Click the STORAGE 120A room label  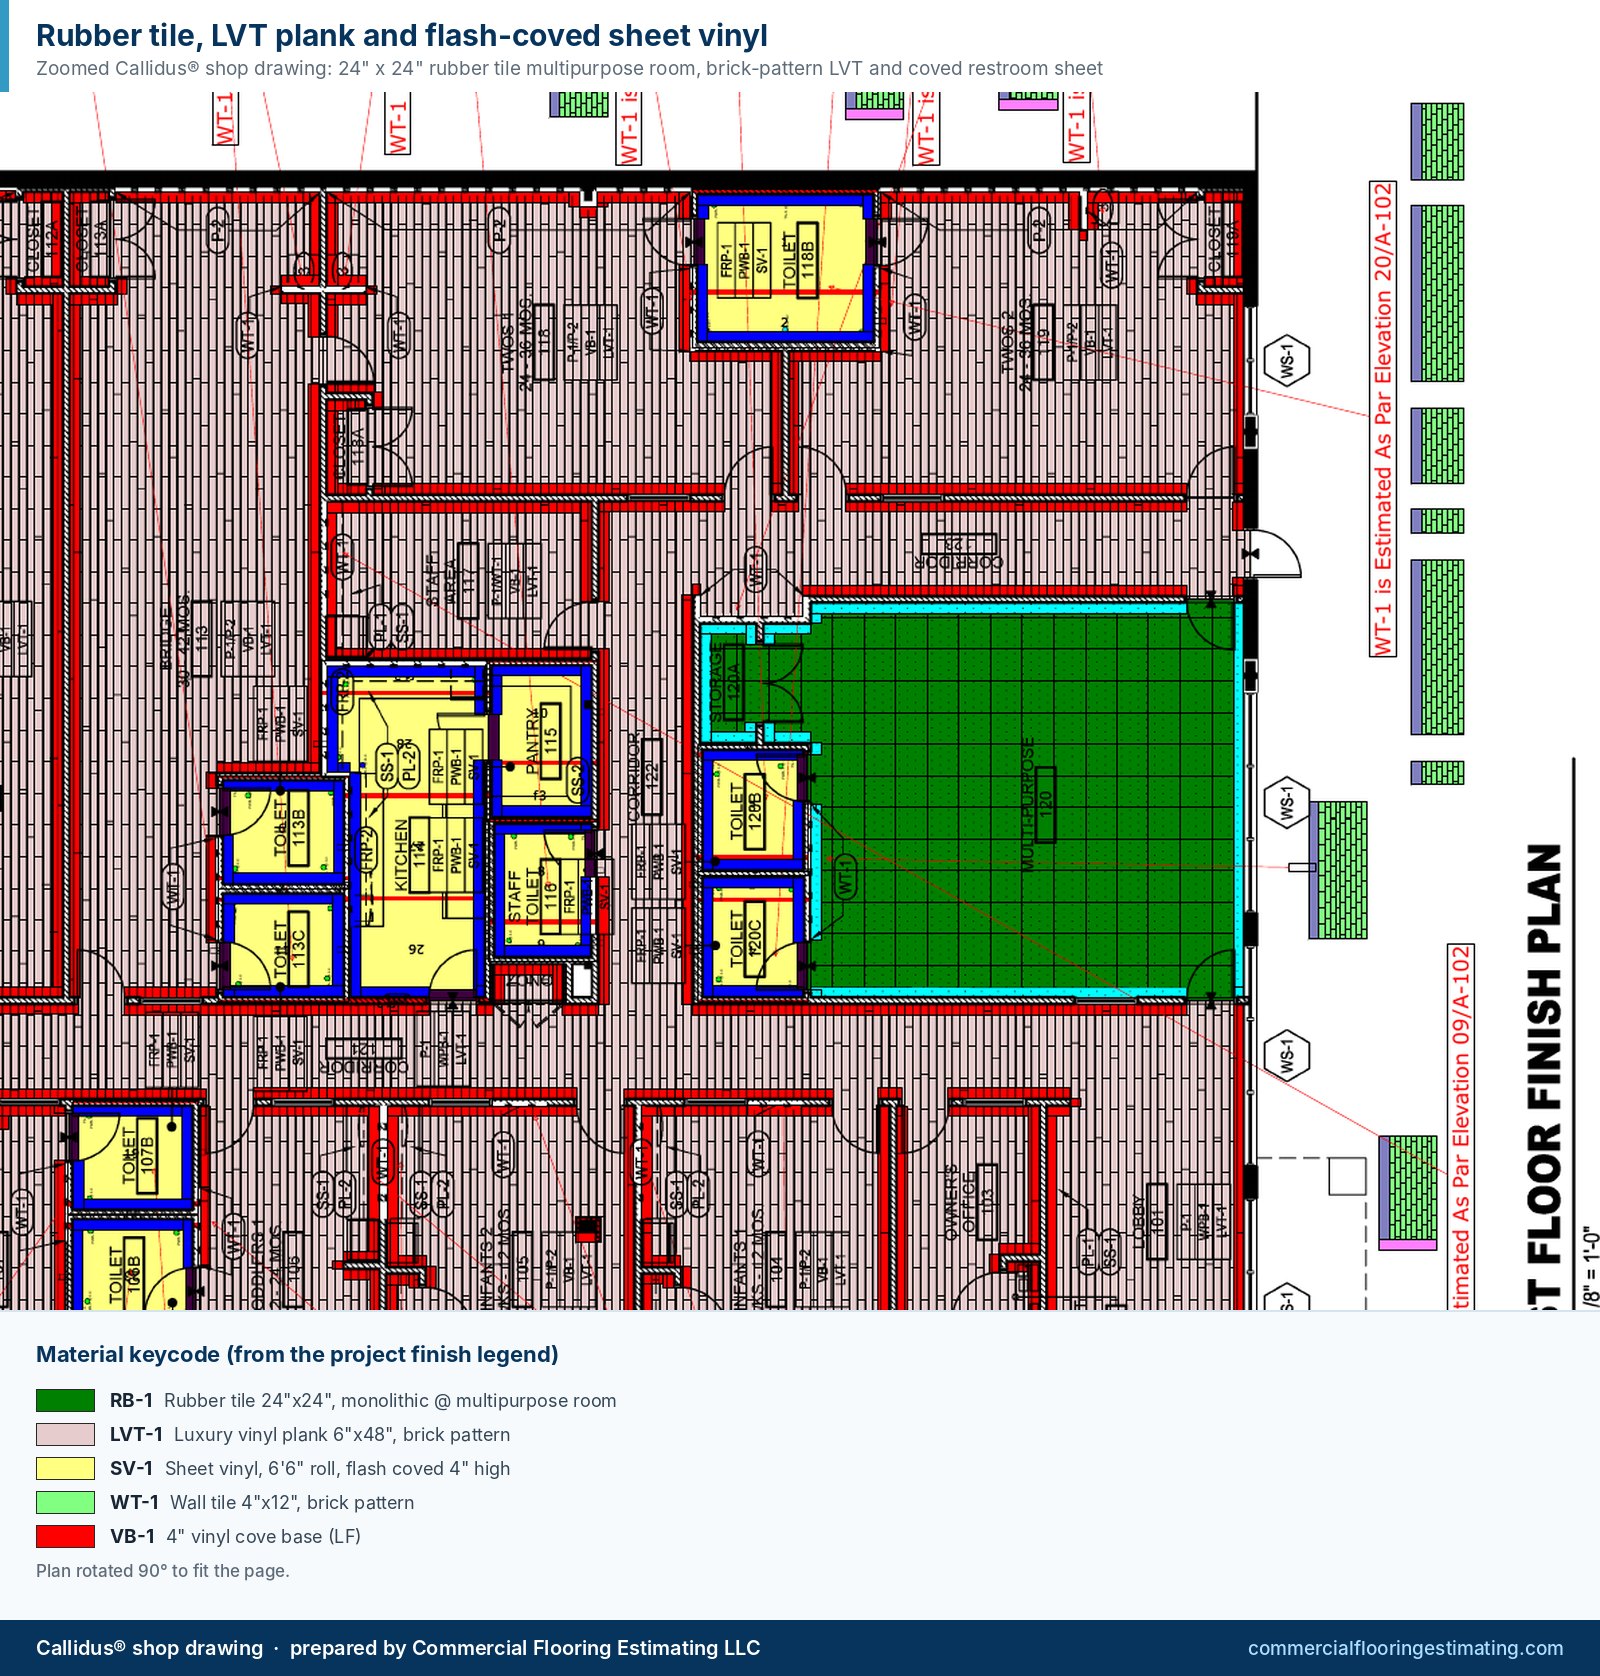[724, 682]
